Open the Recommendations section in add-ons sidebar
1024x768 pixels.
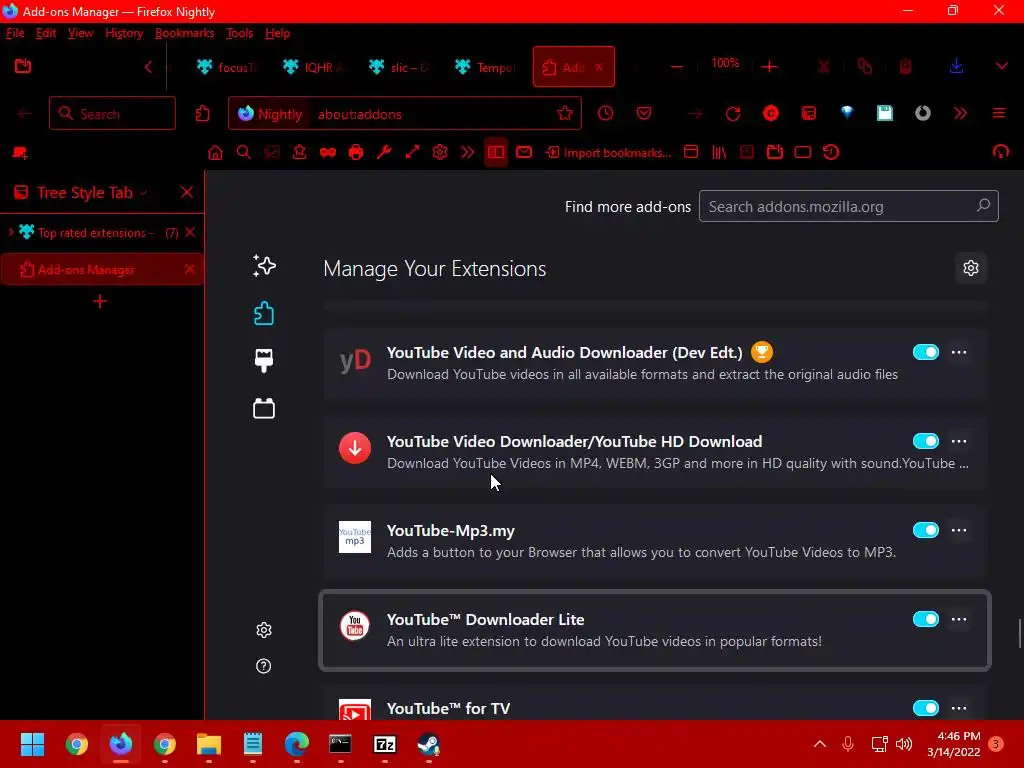pyautogui.click(x=264, y=265)
